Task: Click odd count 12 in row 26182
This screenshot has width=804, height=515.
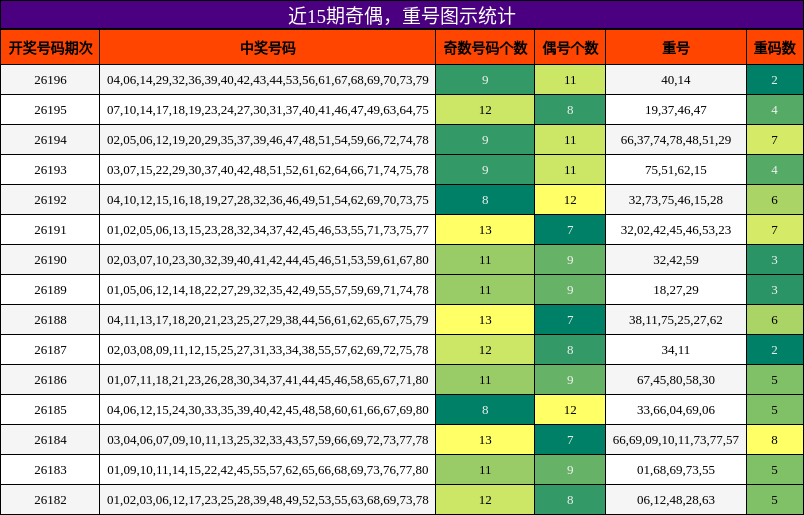Action: pyautogui.click(x=485, y=500)
